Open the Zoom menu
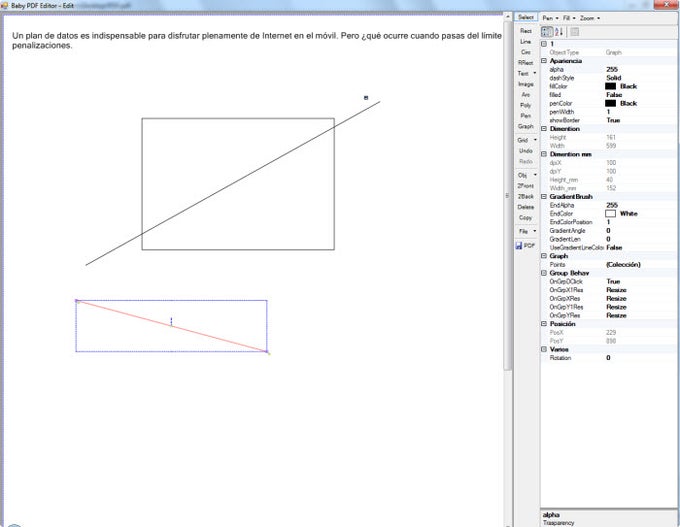The image size is (680, 527). pyautogui.click(x=589, y=18)
